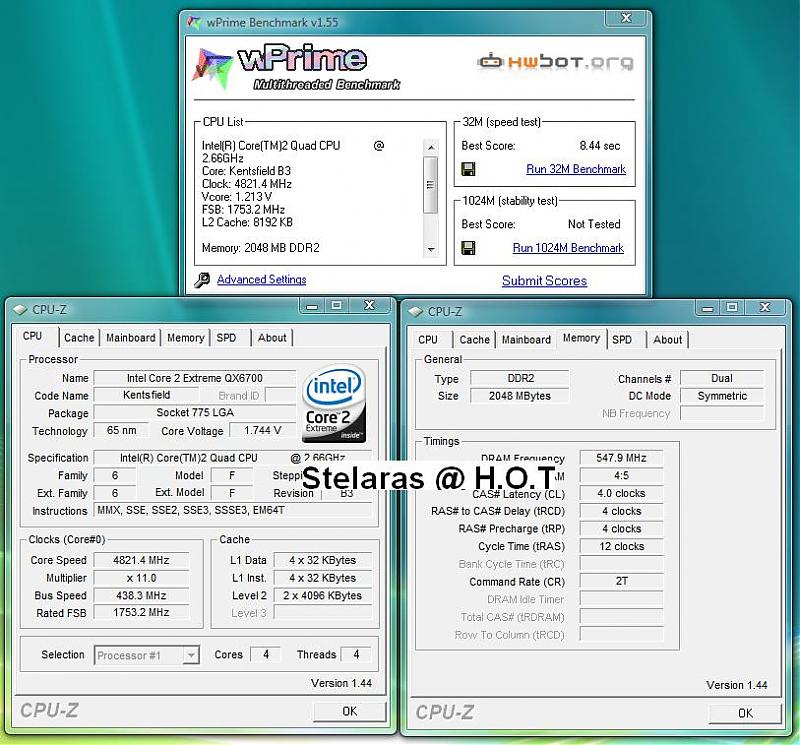Viewport: 800px width, 745px height.
Task: Click the Technology value 65 nm
Action: (x=121, y=430)
